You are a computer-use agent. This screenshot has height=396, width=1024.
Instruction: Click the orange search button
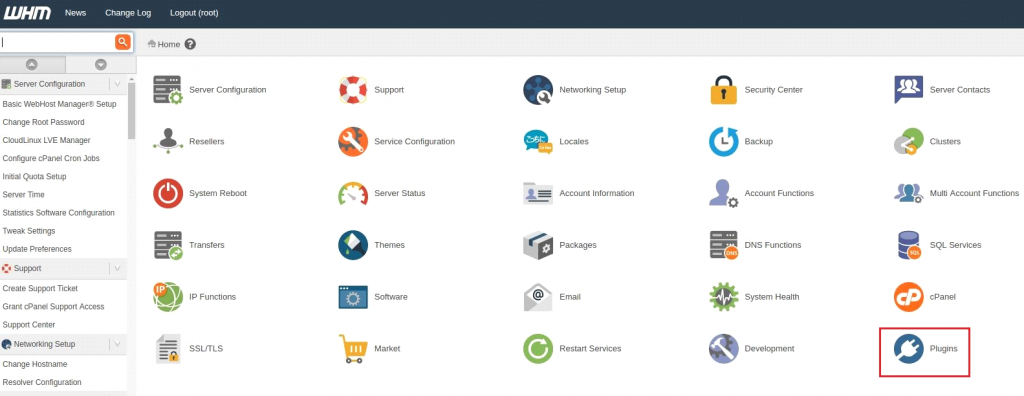click(x=123, y=42)
